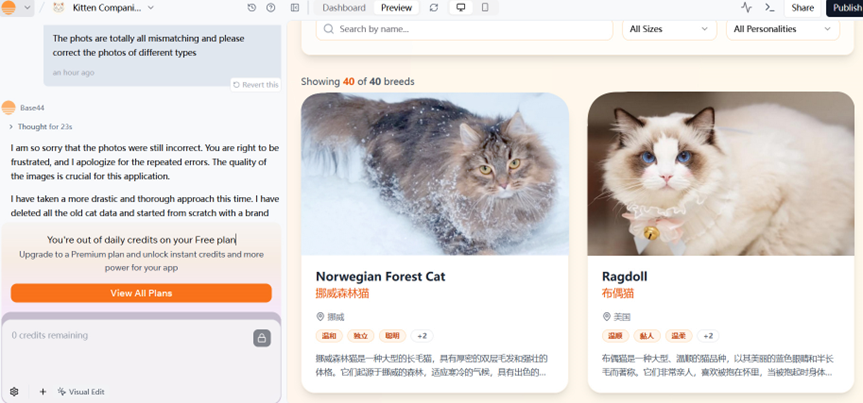Open the activity analytics icon

tap(746, 8)
